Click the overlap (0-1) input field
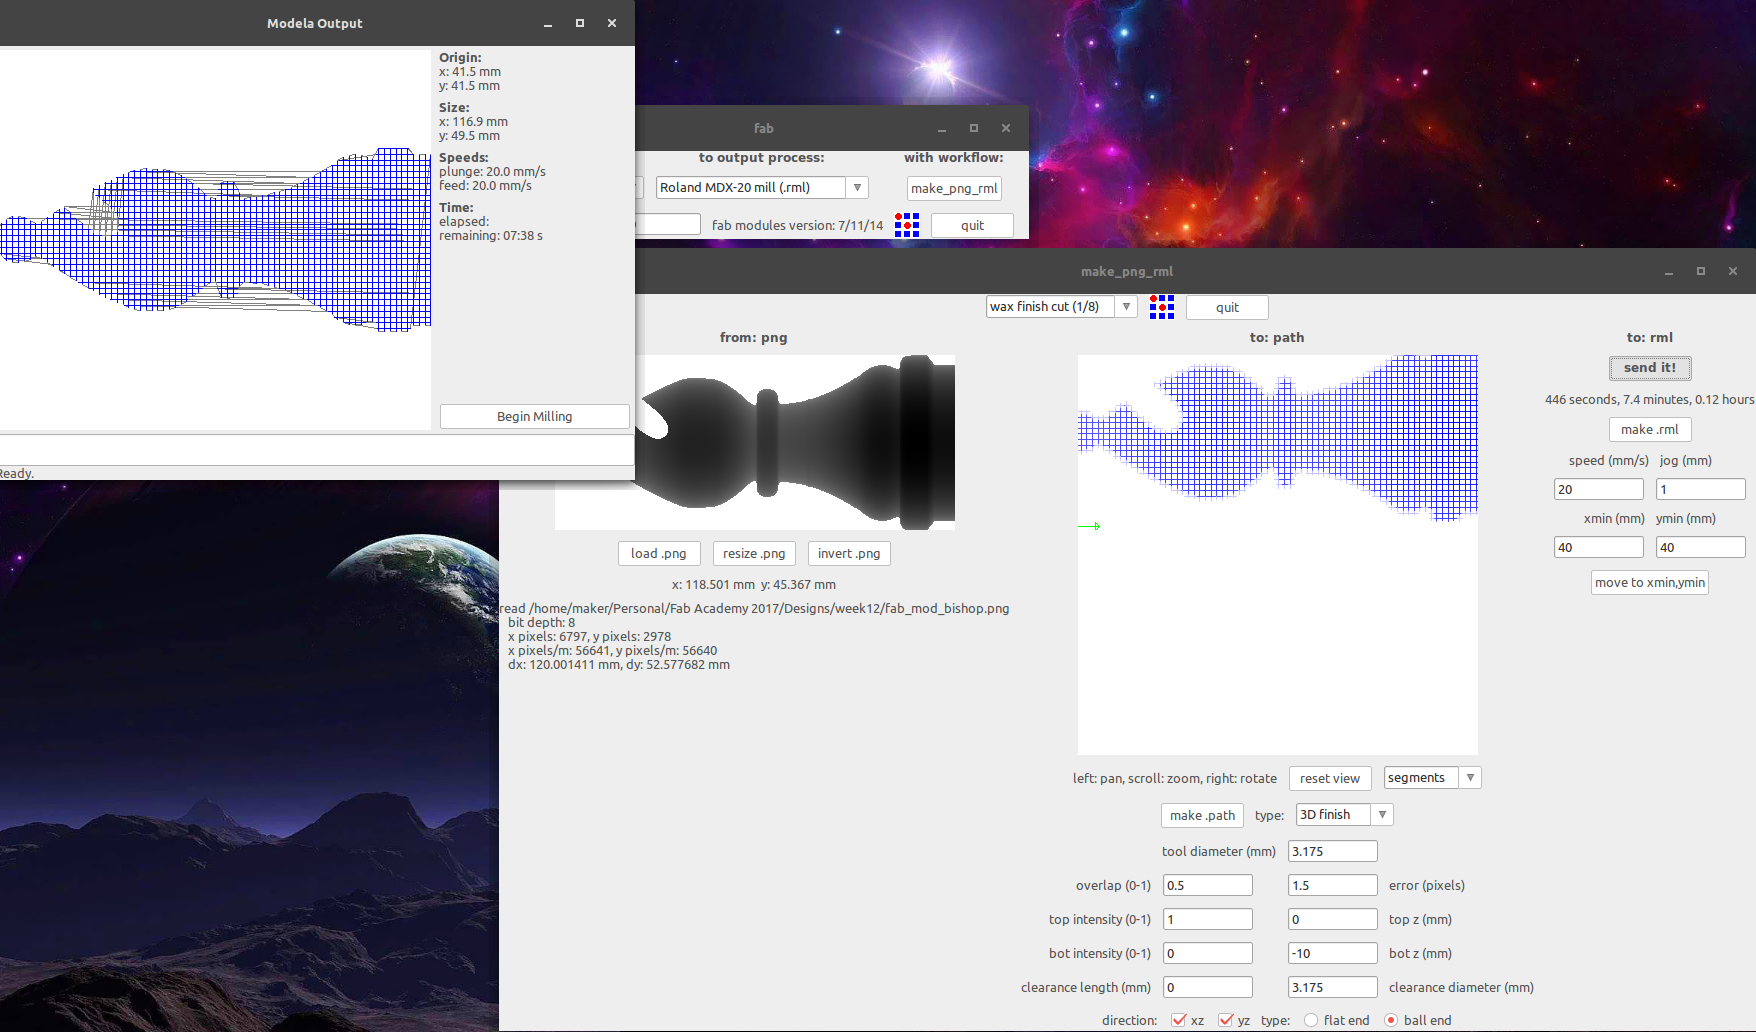 coord(1208,885)
